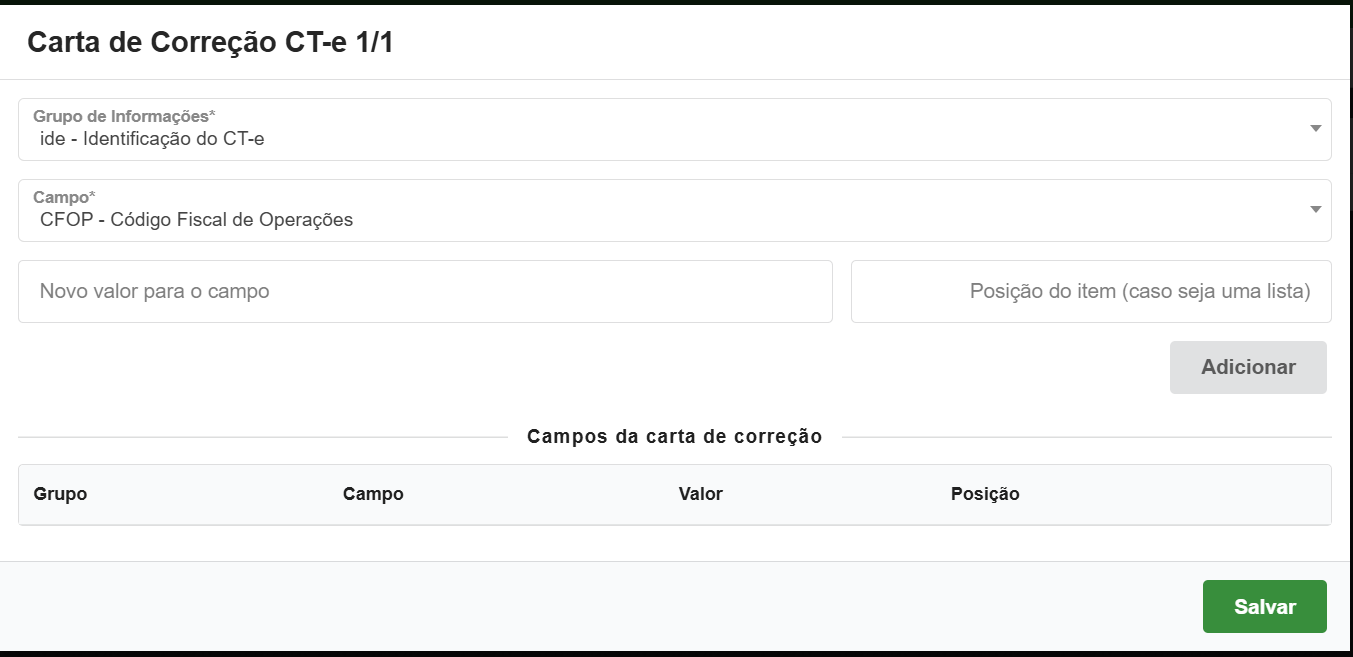Screen dimensions: 1353x657
Task: Click the Campo column header in table
Action: [x=373, y=494]
